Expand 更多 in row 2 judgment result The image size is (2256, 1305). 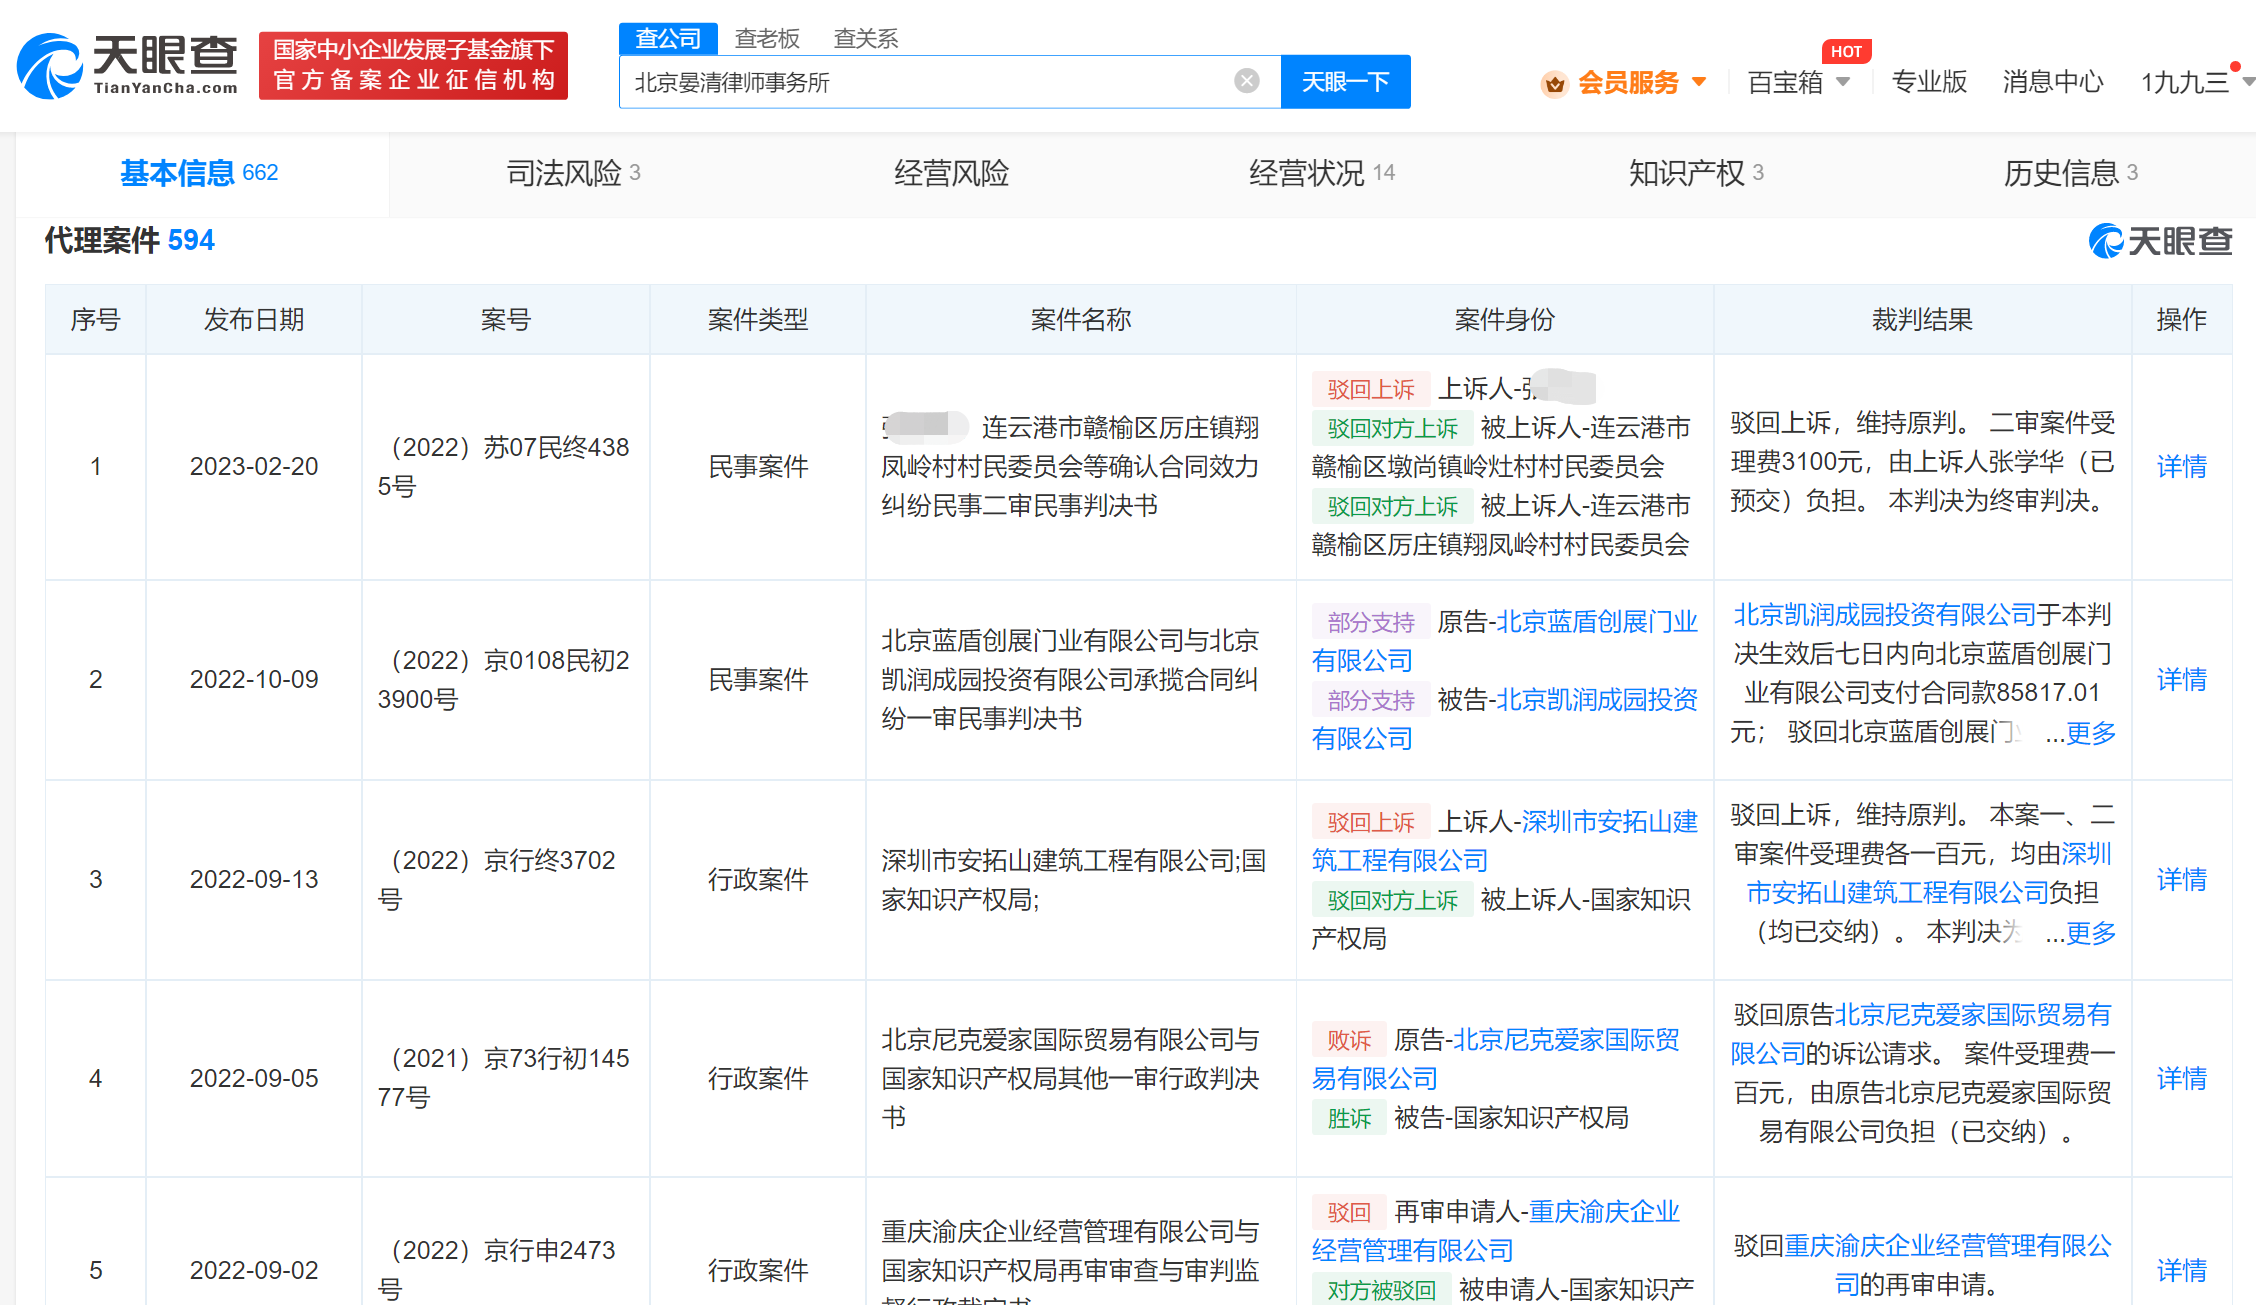[2091, 733]
